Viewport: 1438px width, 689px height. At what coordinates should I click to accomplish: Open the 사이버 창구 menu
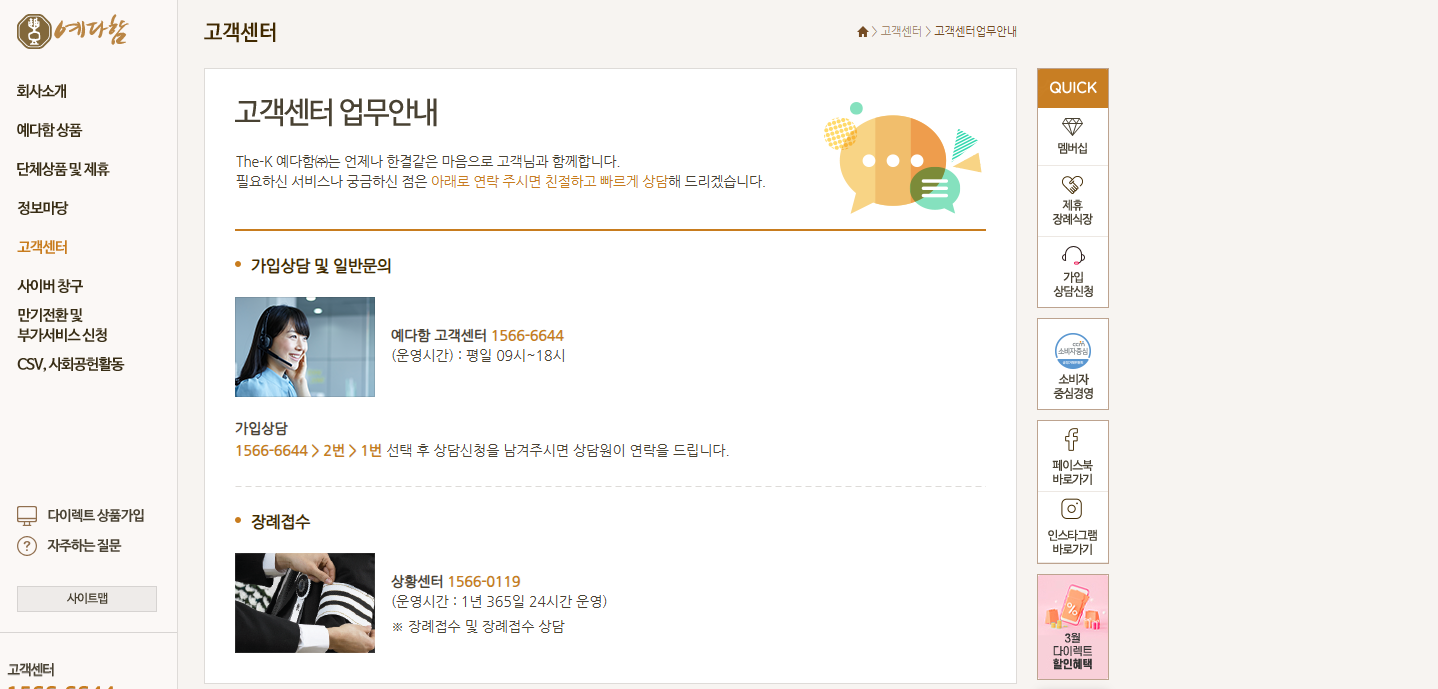pos(50,286)
